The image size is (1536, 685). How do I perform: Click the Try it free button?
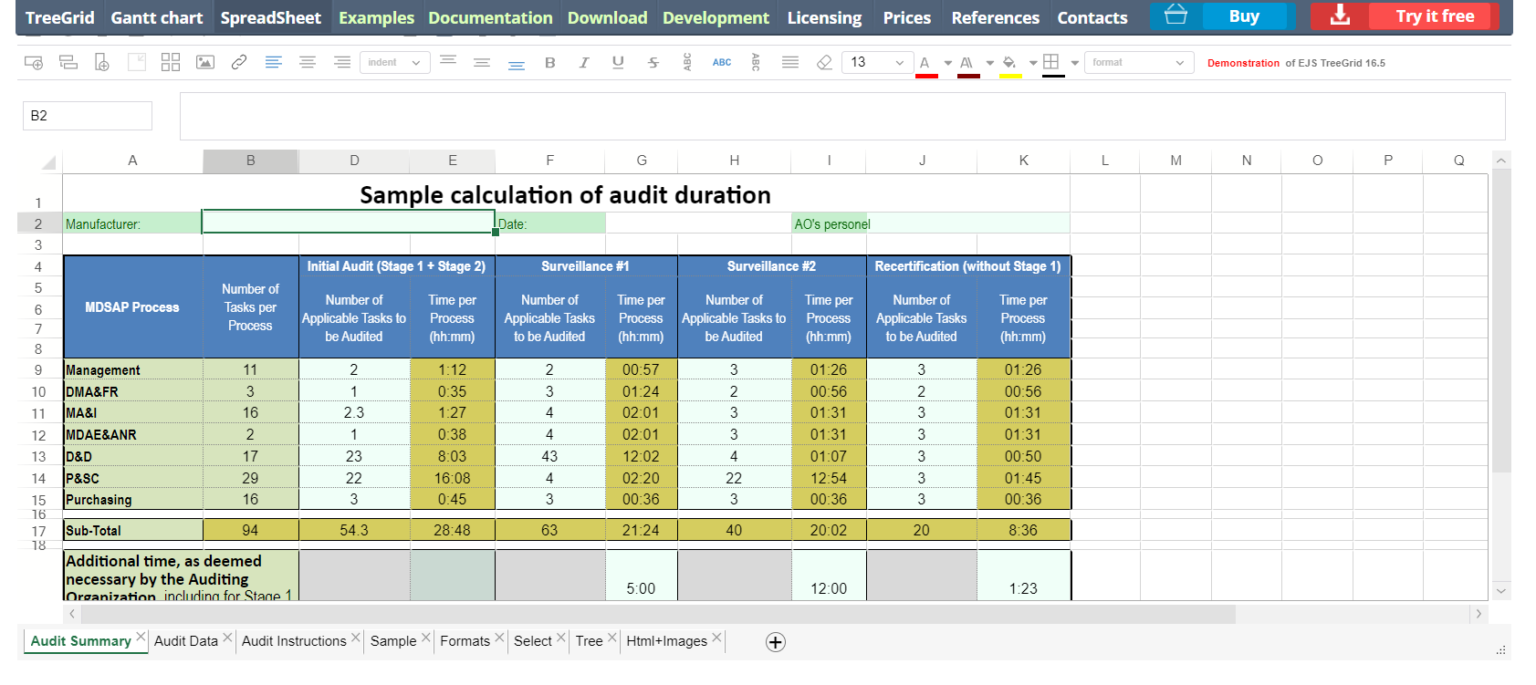click(1432, 16)
